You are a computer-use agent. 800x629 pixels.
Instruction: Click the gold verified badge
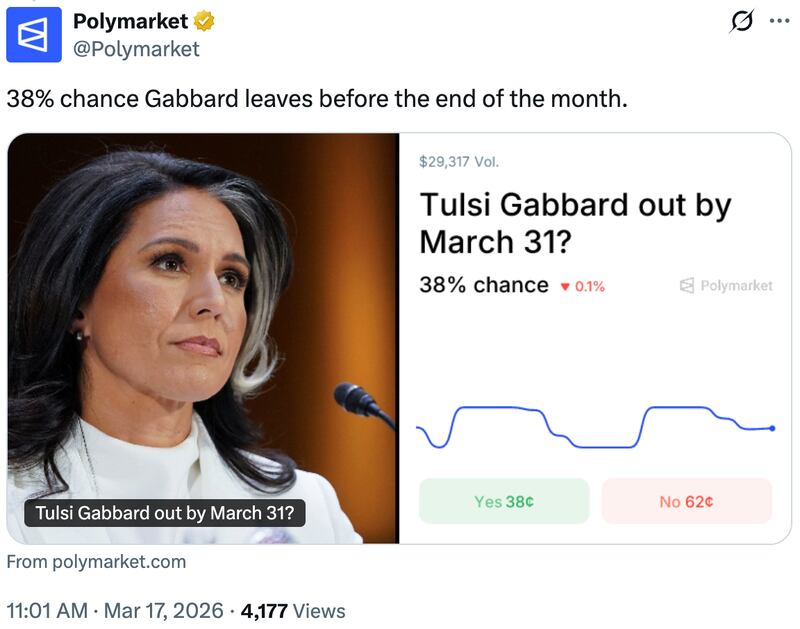click(x=204, y=21)
